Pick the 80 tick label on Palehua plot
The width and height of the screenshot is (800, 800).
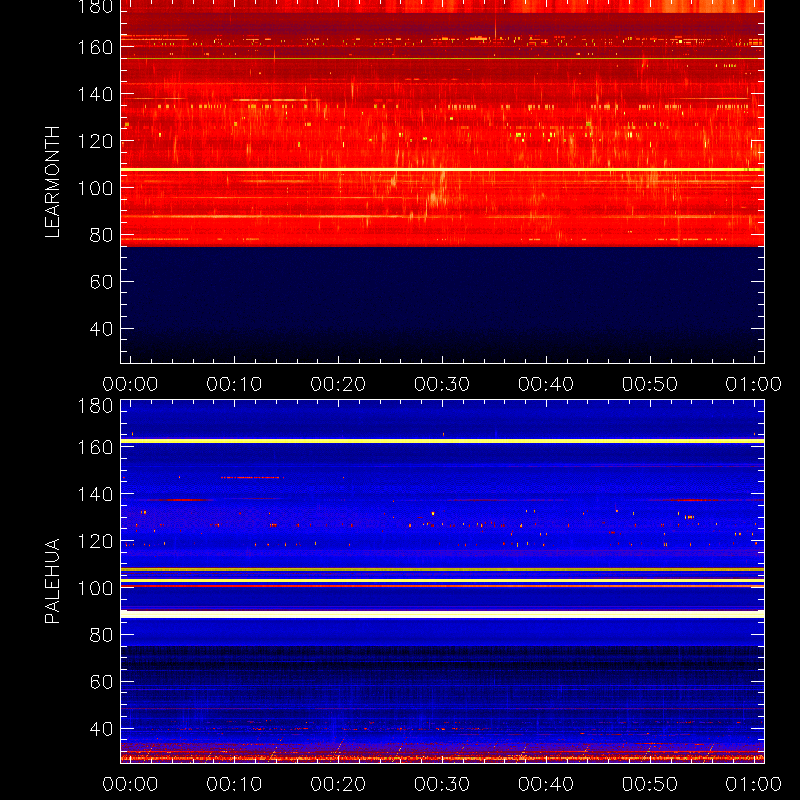point(102,635)
